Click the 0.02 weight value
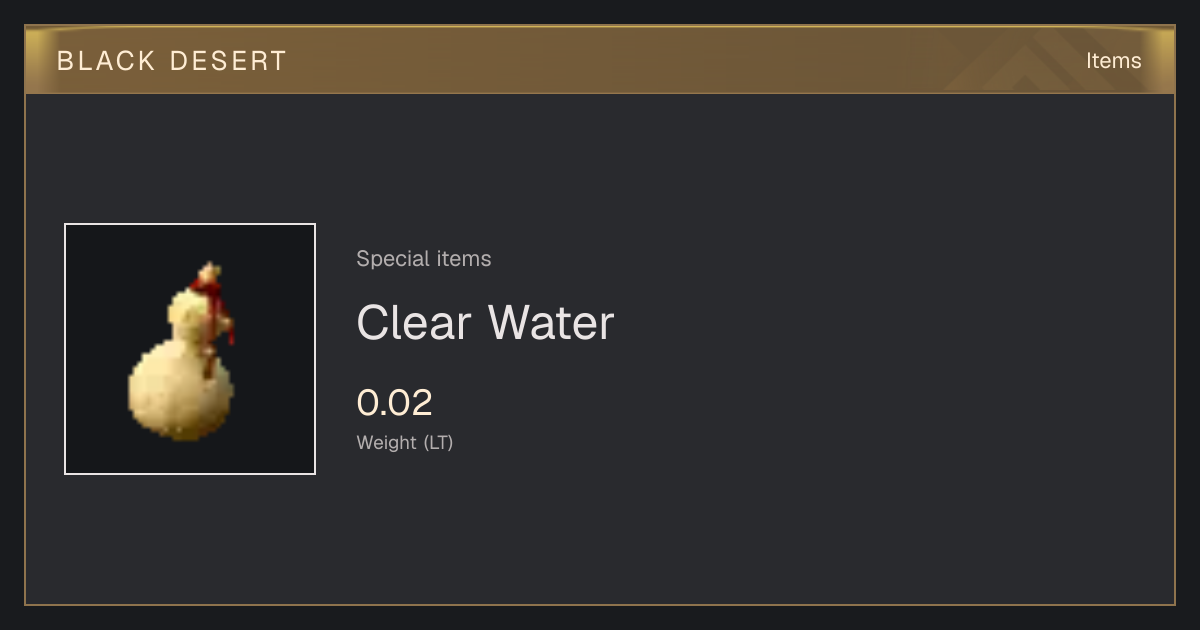This screenshot has height=630, width=1200. [395, 403]
